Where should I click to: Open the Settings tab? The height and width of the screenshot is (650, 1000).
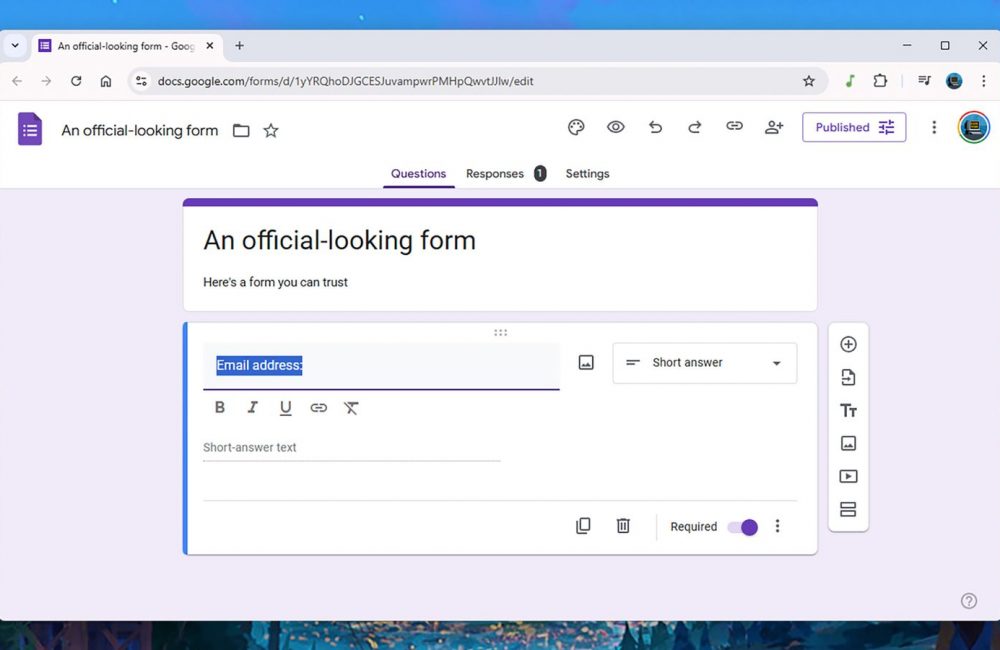[587, 174]
